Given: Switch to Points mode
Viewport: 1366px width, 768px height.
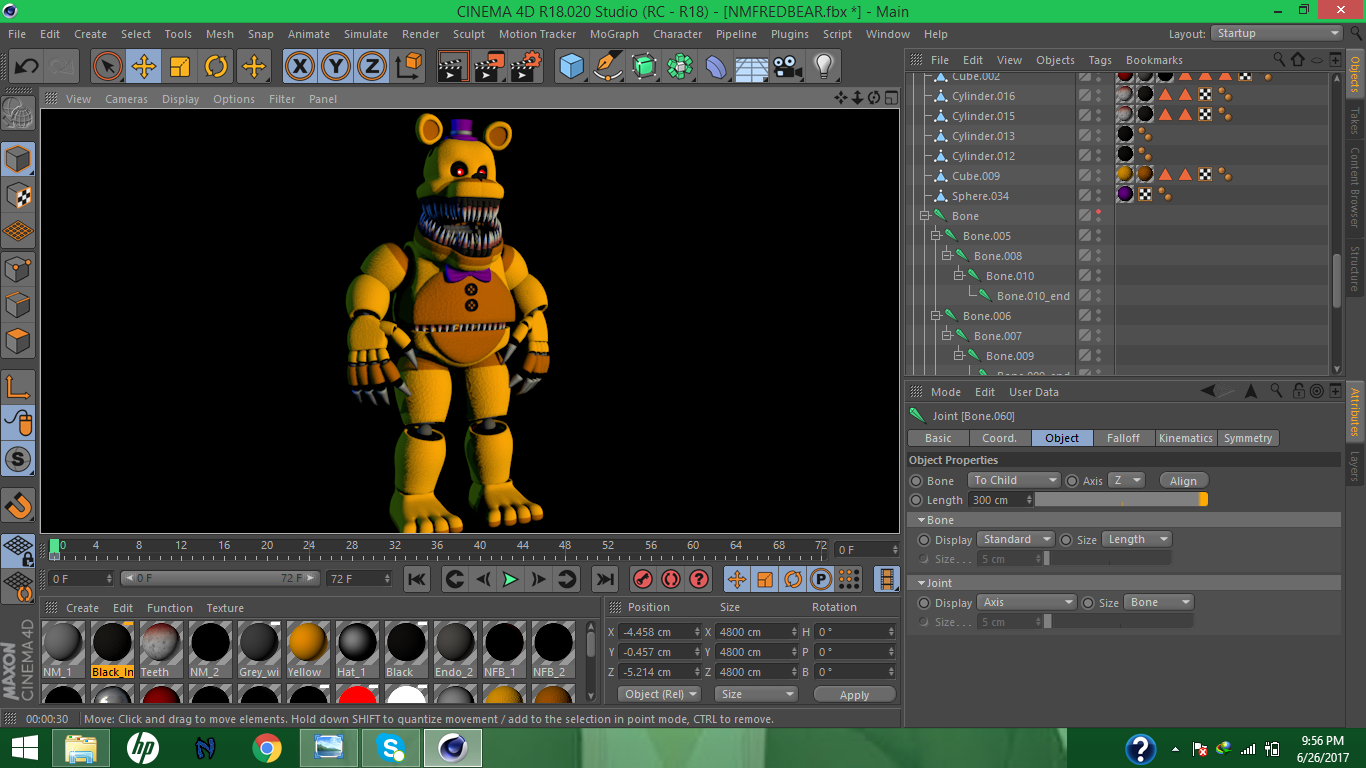Looking at the screenshot, I should click(18, 269).
